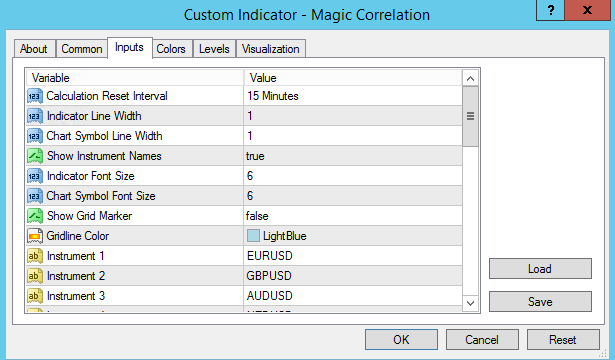Click the Cancel button
Image resolution: width=615 pixels, height=360 pixels.
pyautogui.click(x=482, y=339)
